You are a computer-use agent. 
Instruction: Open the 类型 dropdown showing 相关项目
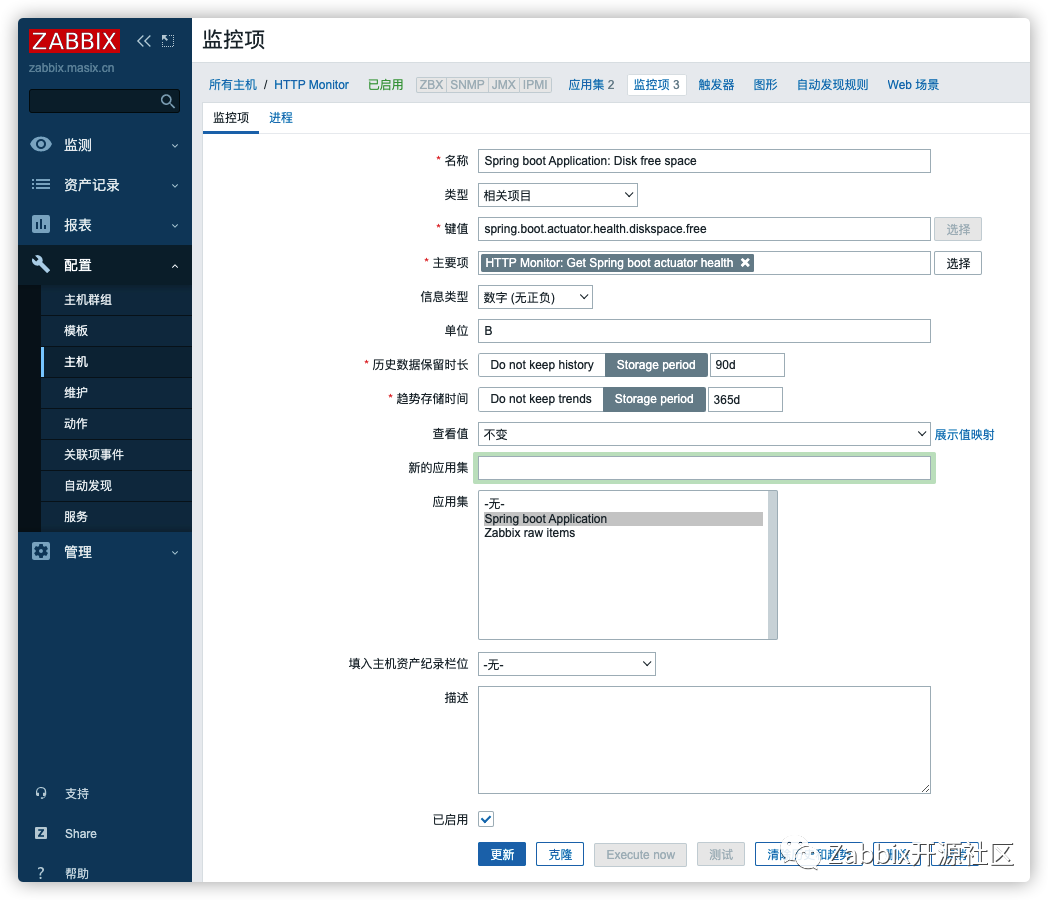pyautogui.click(x=557, y=194)
